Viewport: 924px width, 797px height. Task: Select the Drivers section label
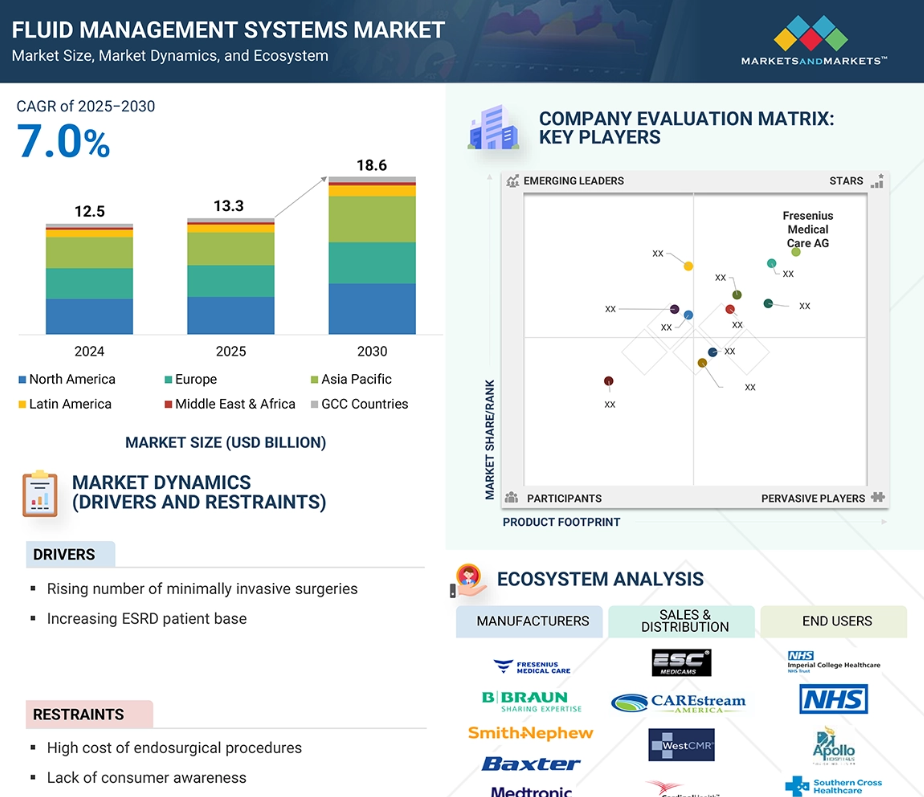click(70, 555)
